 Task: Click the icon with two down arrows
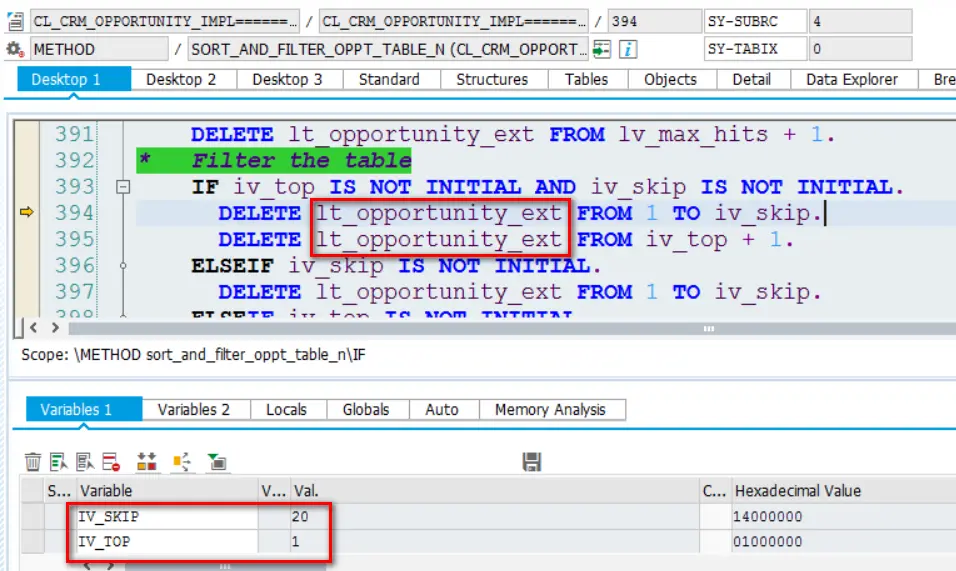coord(146,462)
